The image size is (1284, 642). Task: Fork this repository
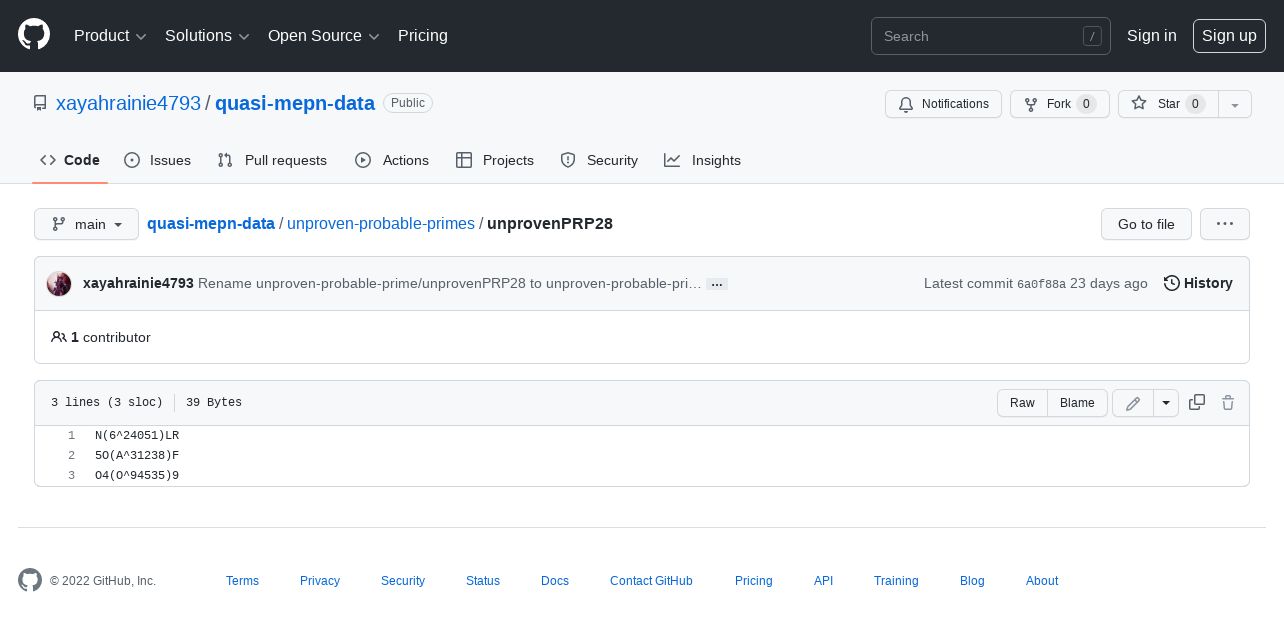(1059, 104)
